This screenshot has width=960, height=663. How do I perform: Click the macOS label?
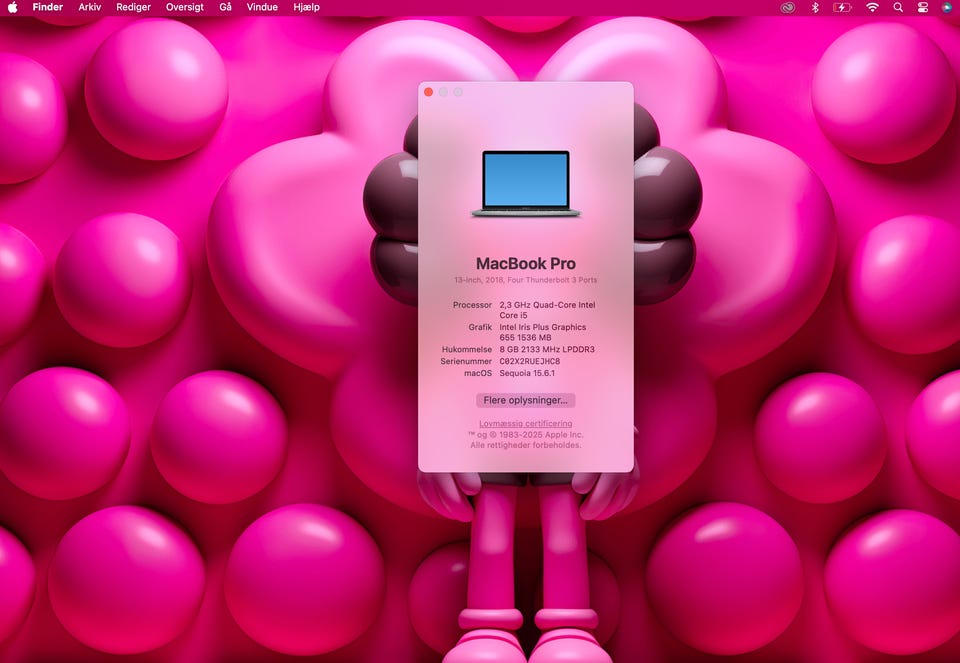478,373
